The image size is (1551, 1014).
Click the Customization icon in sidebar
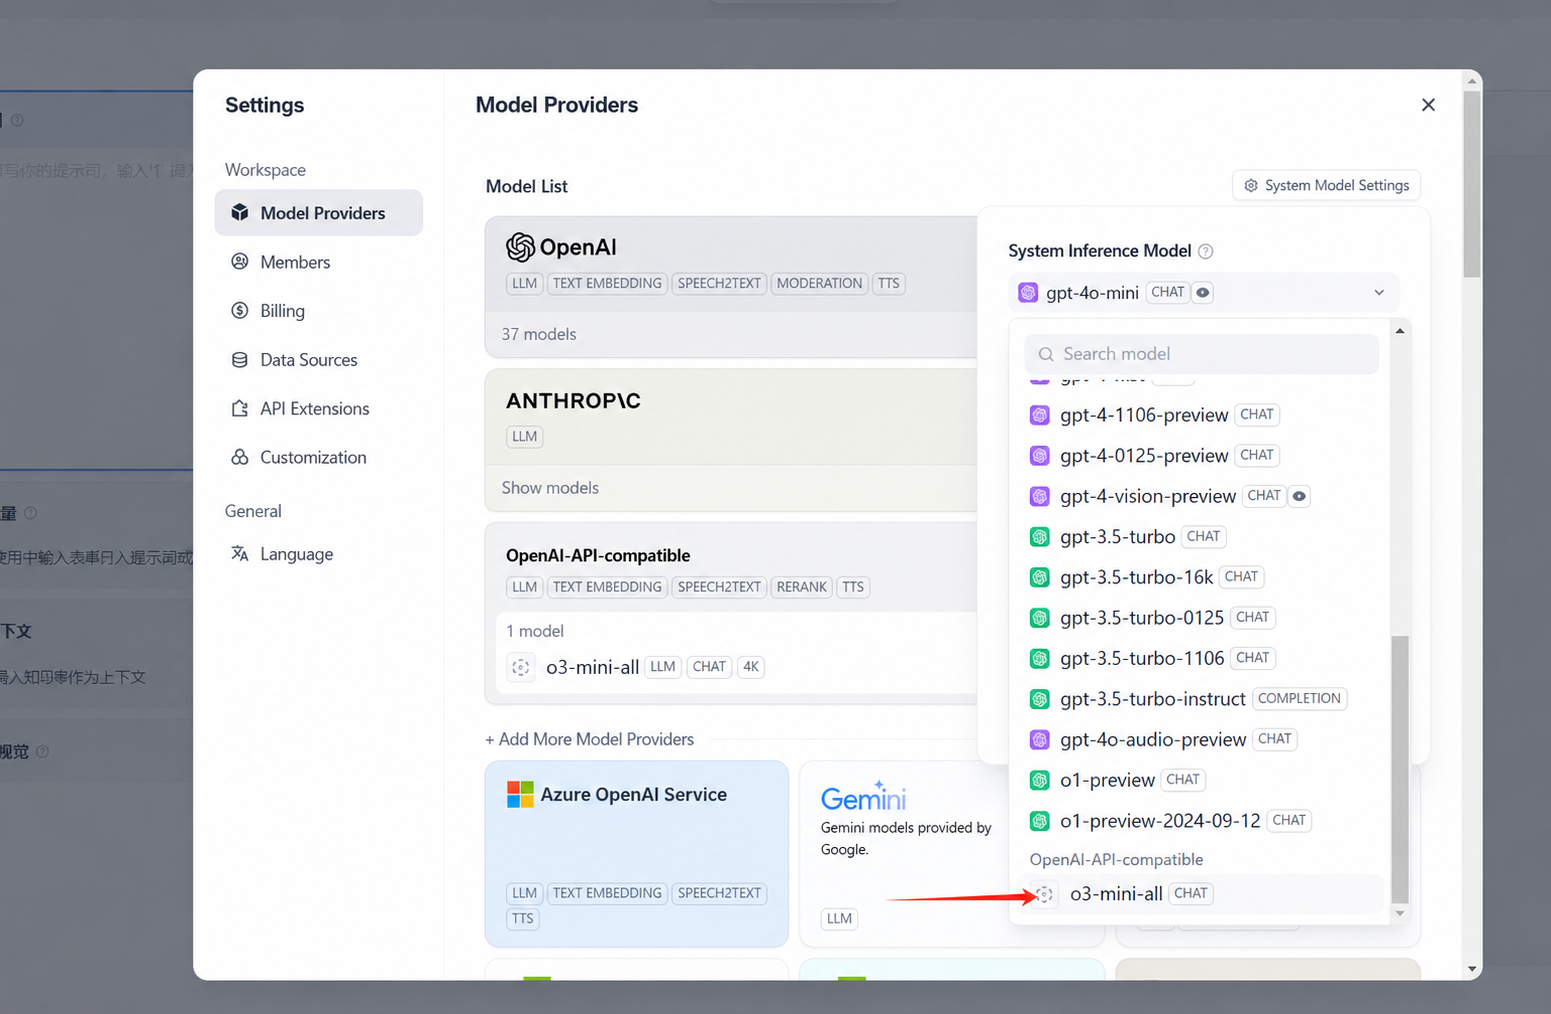pyautogui.click(x=240, y=457)
